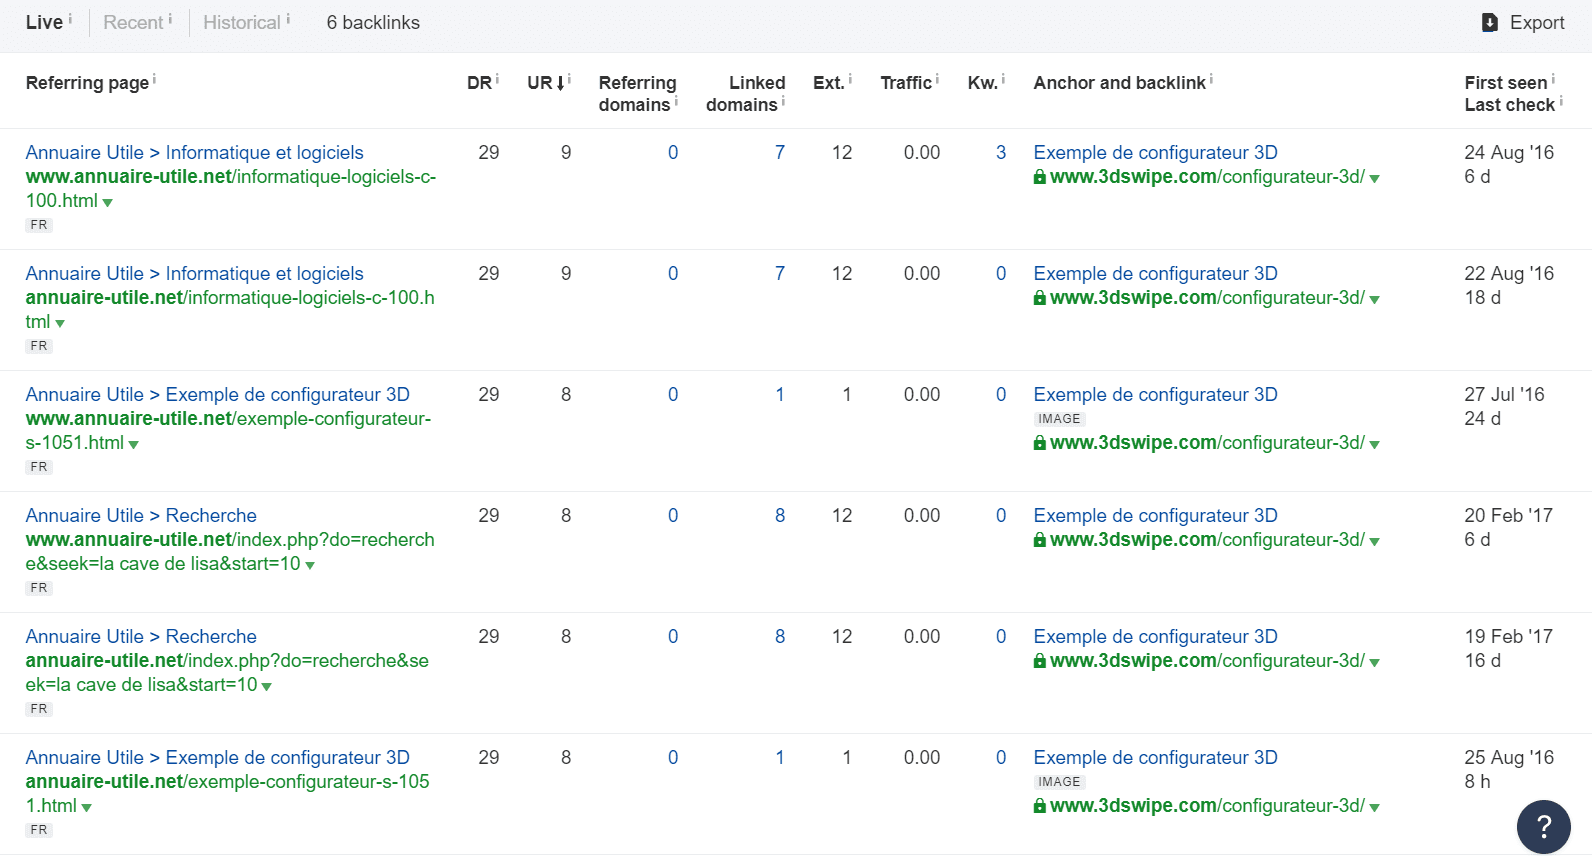
Task: Open the help question mark button
Action: tap(1543, 826)
